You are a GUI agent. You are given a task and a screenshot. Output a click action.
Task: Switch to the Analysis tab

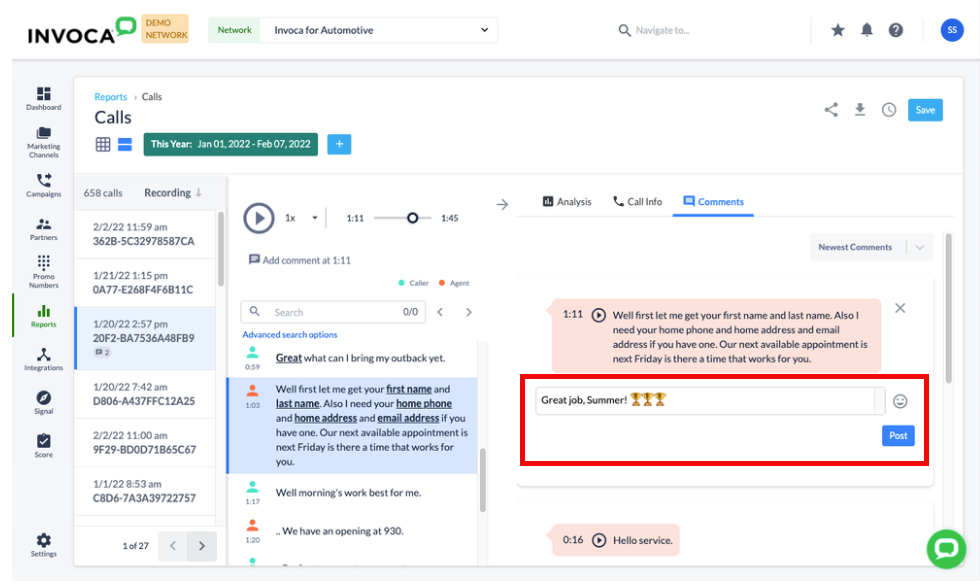[567, 201]
